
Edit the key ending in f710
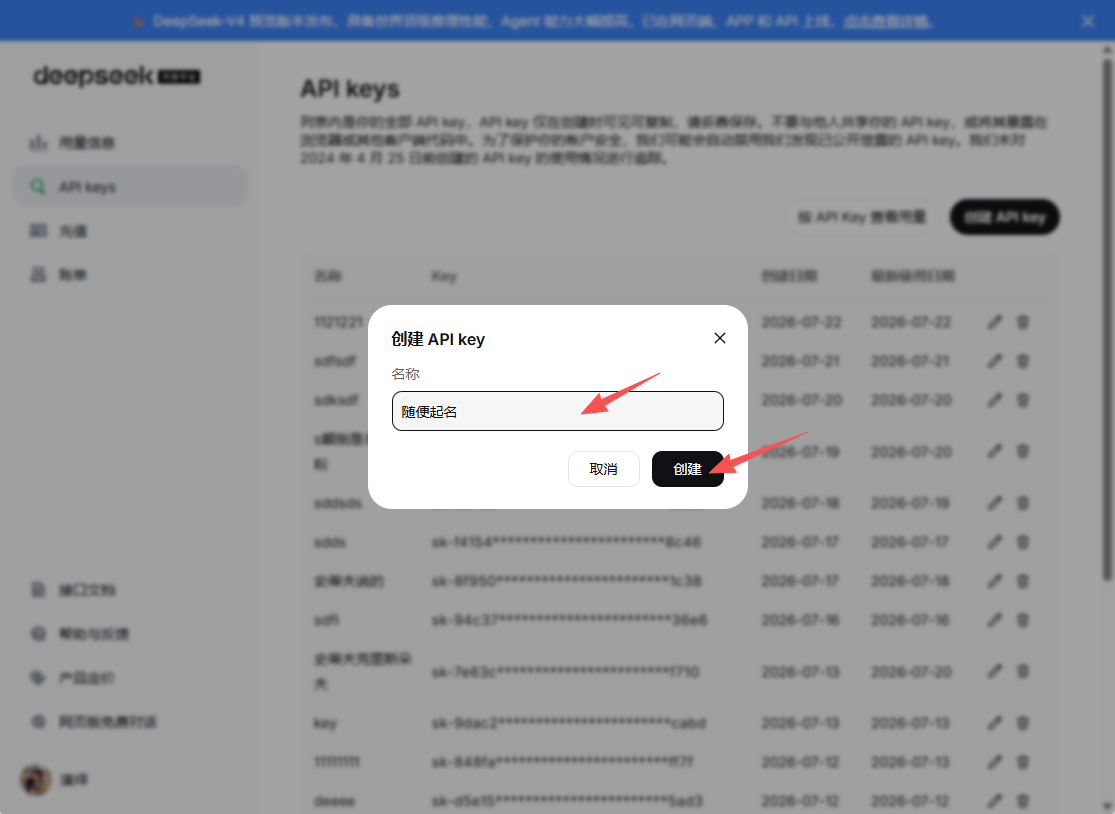pos(994,671)
